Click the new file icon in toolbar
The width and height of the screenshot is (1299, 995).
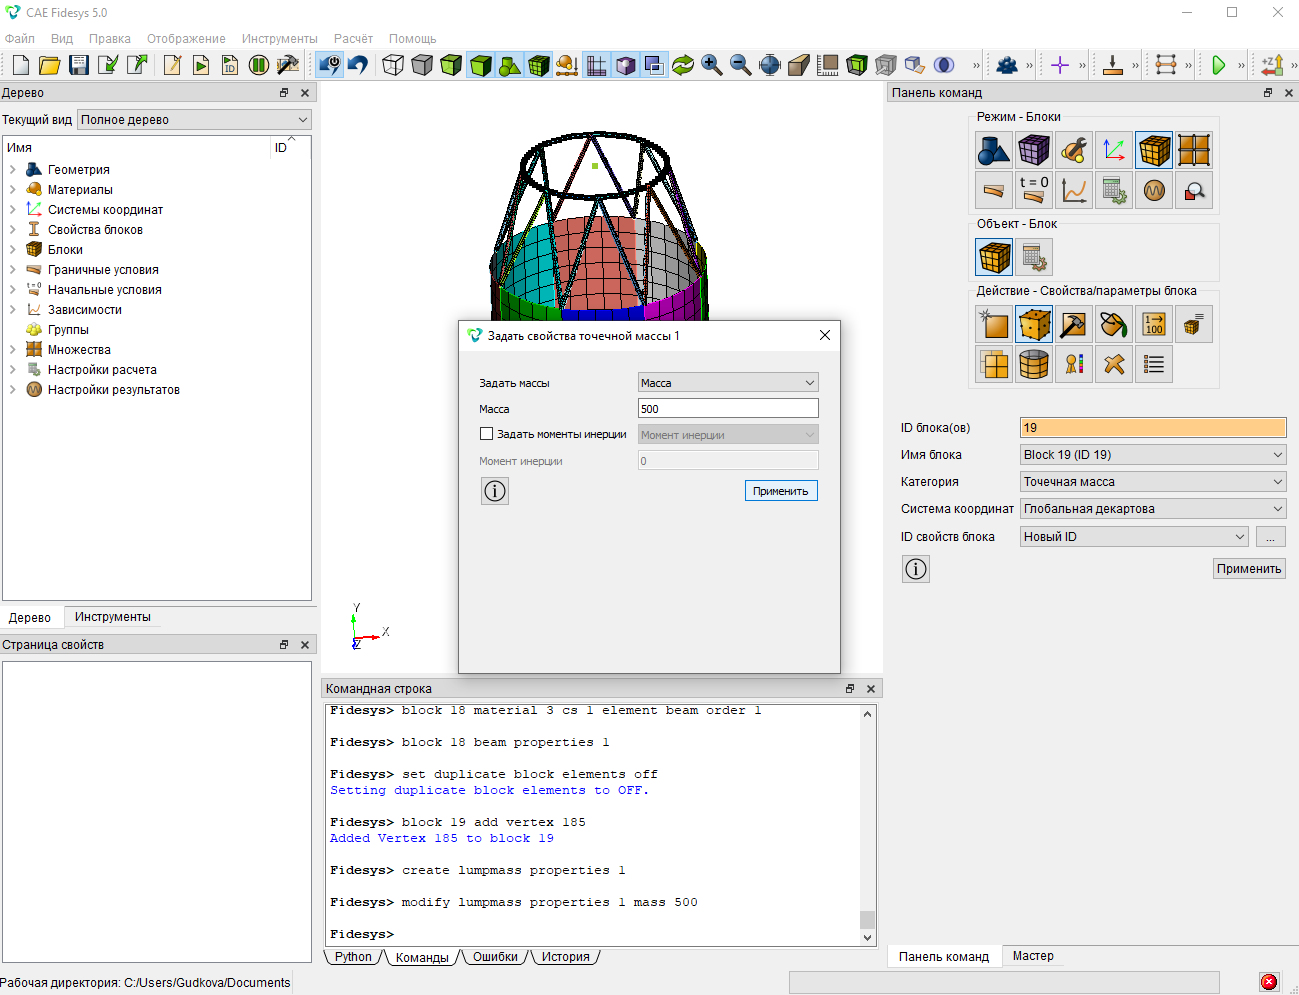(x=21, y=65)
